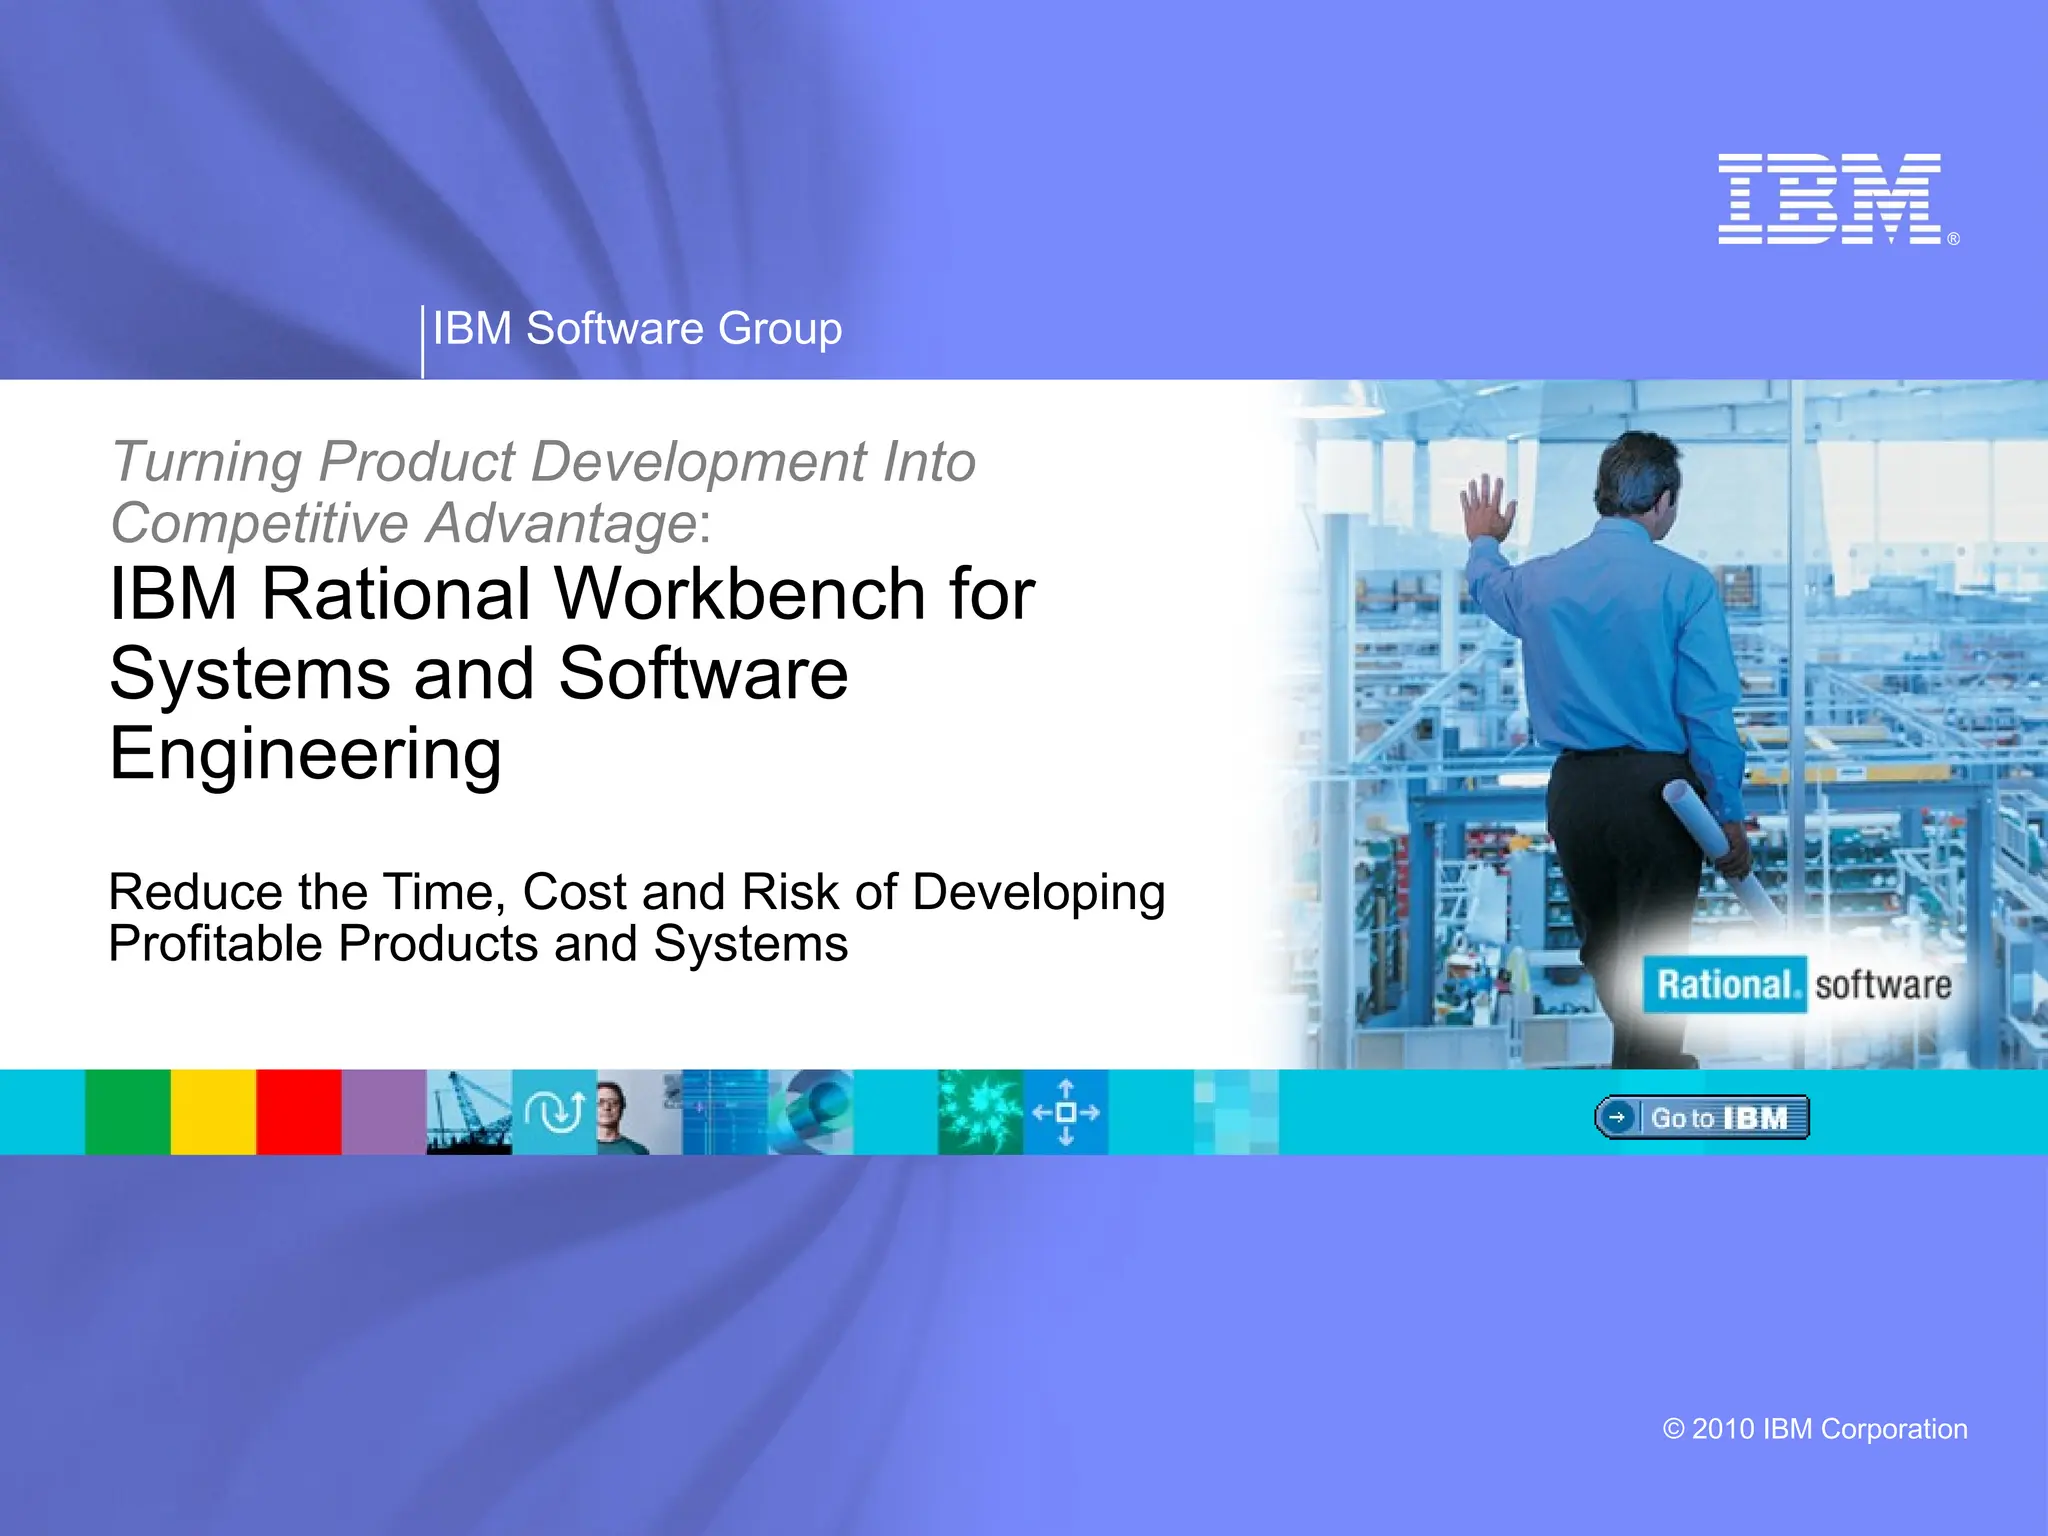The width and height of the screenshot is (2048, 1536).
Task: Click the four-direction arrows icon
Action: coord(1066,1112)
